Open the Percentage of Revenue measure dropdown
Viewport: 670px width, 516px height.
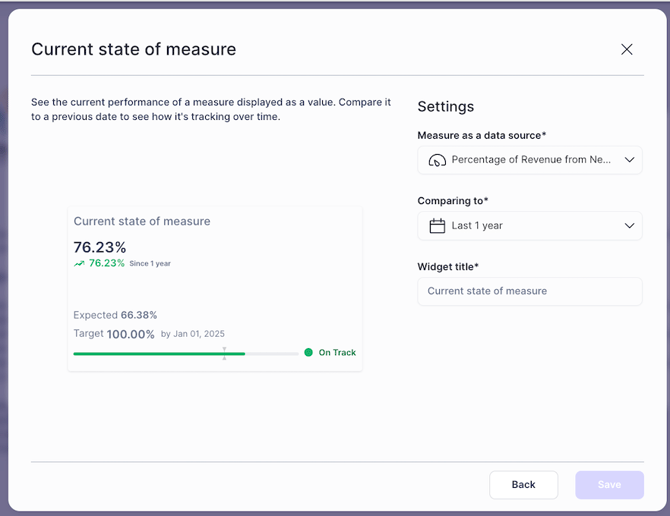click(530, 160)
